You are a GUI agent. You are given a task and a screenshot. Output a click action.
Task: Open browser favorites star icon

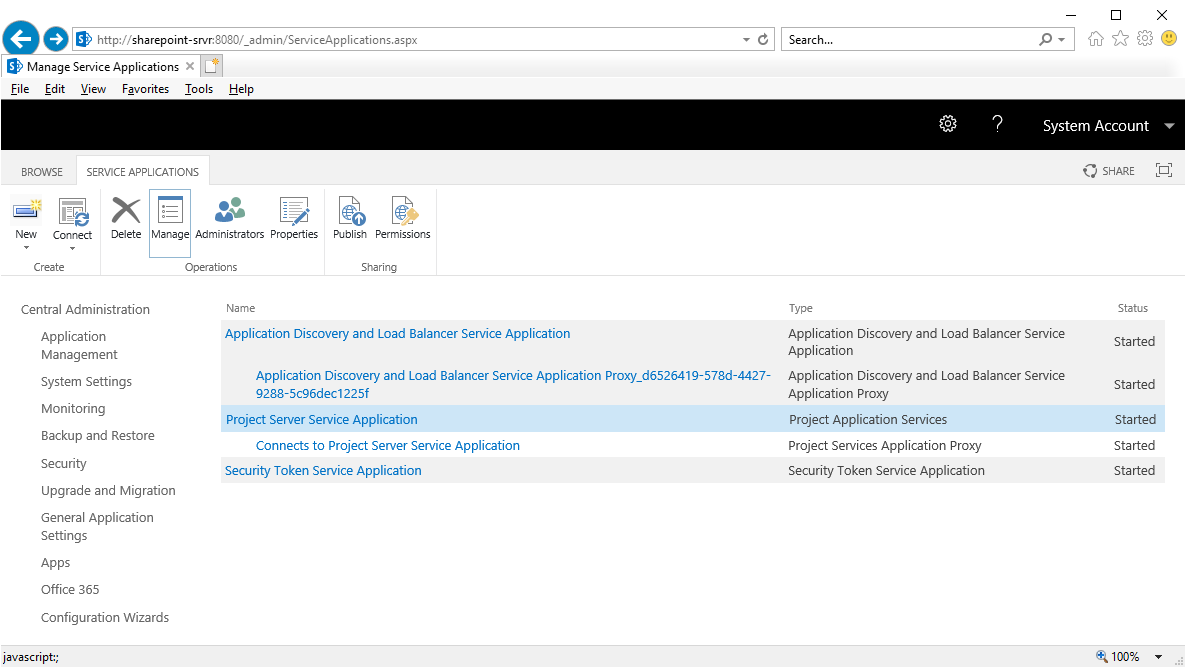pyautogui.click(x=1120, y=39)
